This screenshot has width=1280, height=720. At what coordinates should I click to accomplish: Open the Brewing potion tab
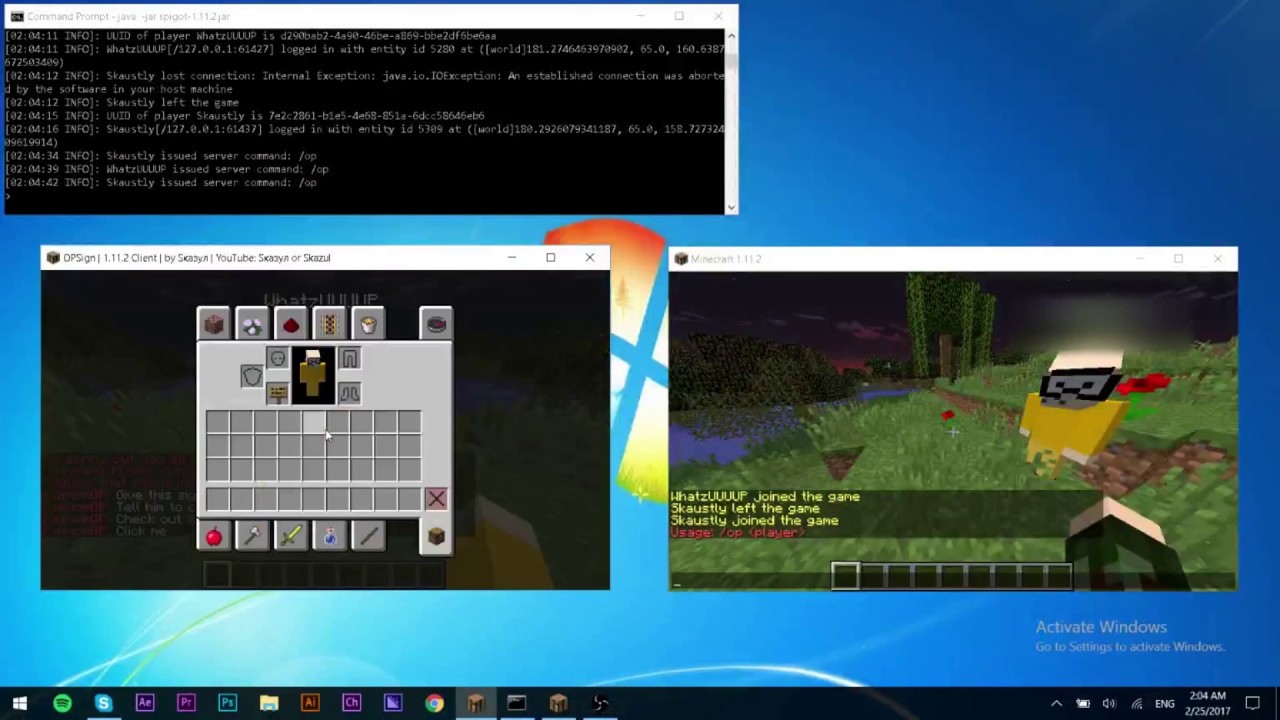329,537
